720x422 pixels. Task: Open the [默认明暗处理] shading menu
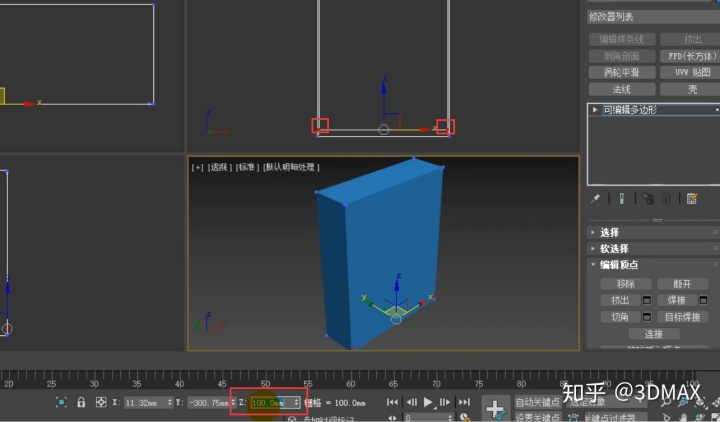click(x=291, y=167)
